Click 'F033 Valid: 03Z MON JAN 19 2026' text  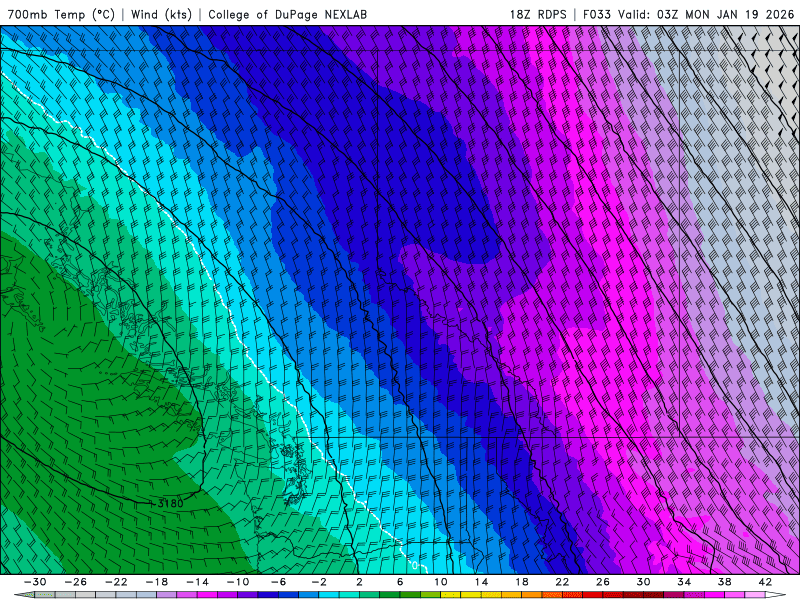[689, 14]
